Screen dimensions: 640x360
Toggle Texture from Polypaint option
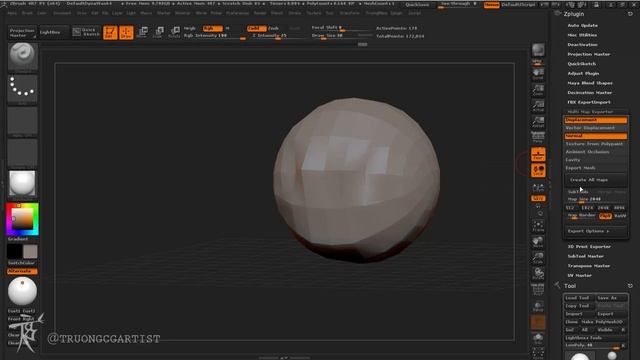click(596, 144)
